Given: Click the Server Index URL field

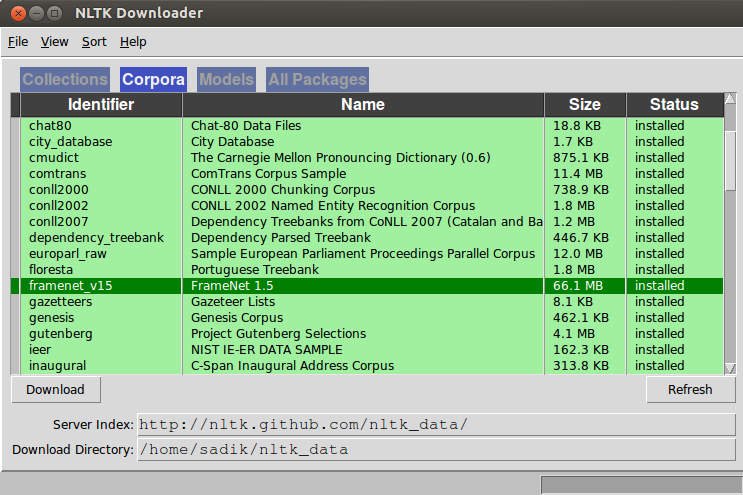Looking at the screenshot, I should 436,424.
